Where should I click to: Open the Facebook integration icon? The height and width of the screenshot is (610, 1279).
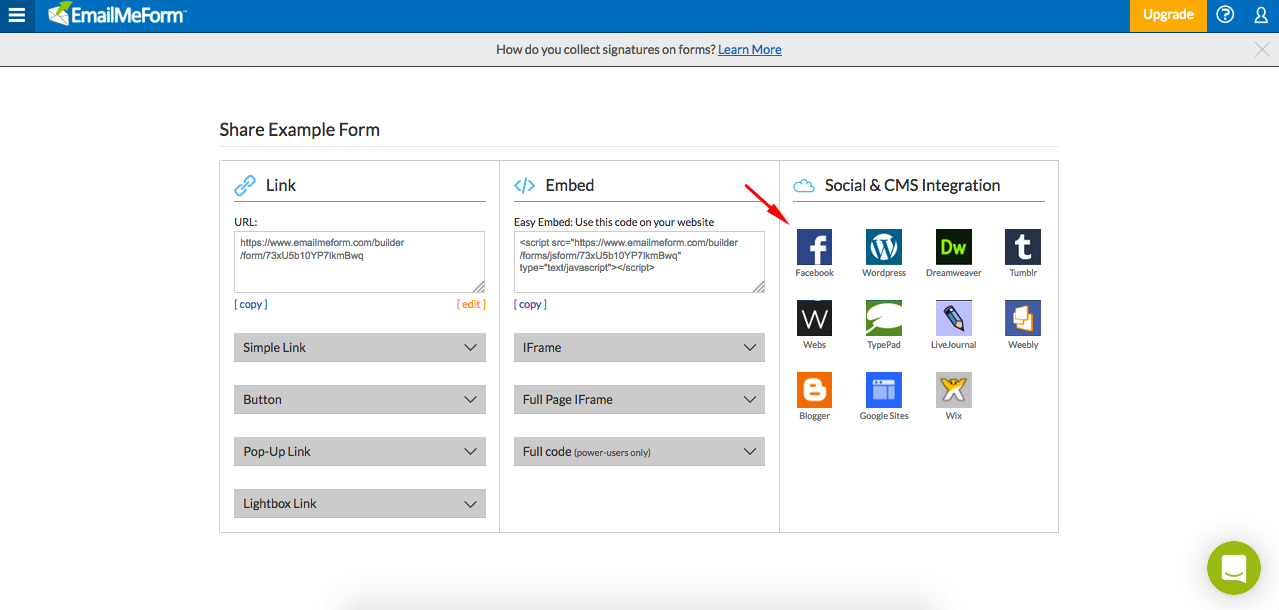pos(813,246)
